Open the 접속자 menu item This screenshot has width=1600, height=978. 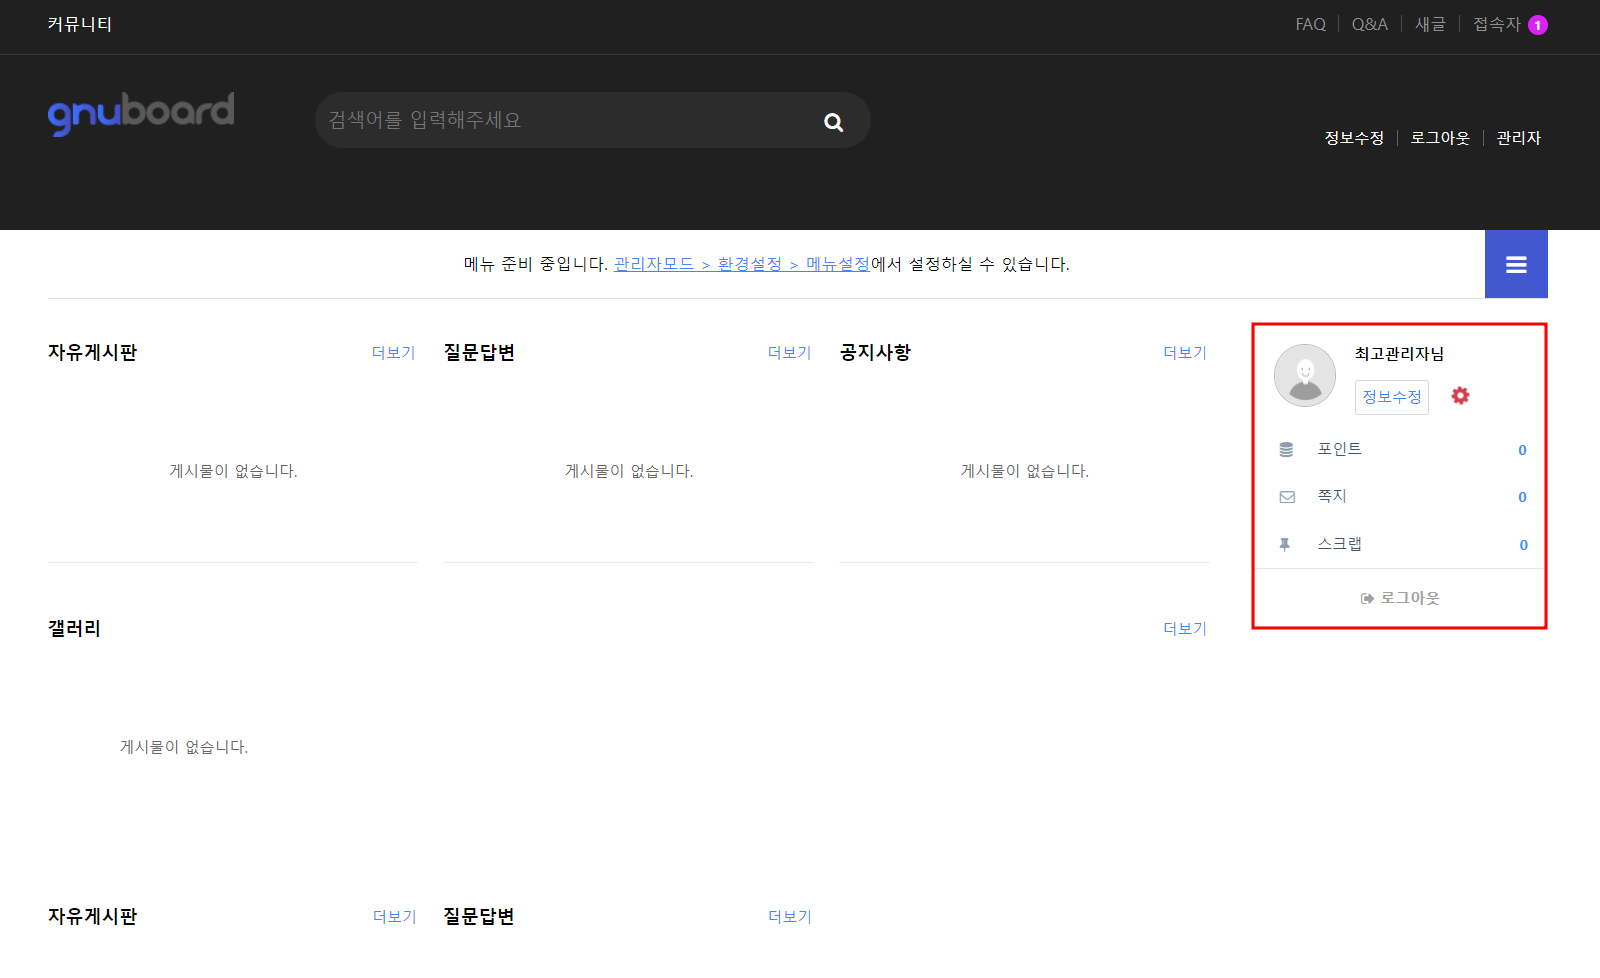coord(1496,24)
